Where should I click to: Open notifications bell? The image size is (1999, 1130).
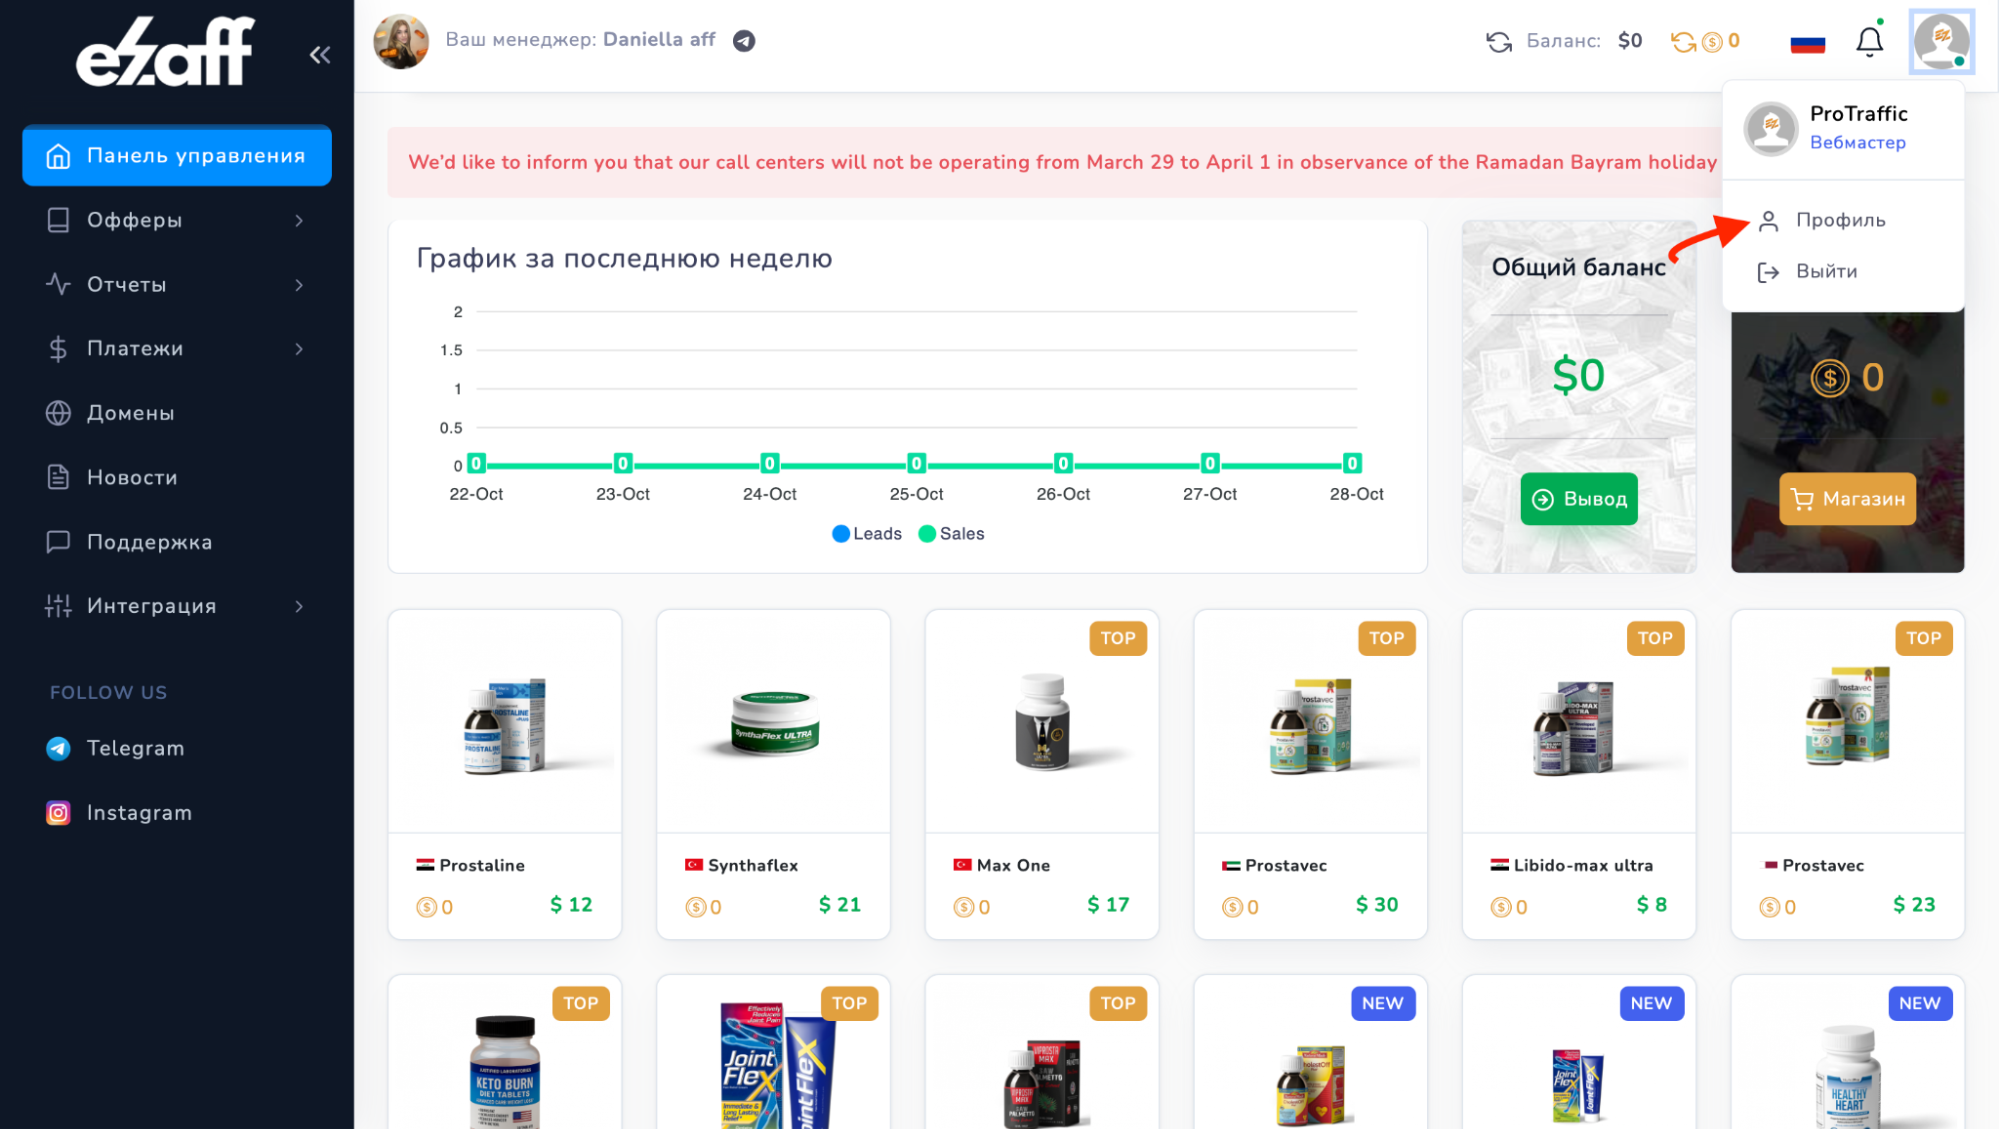1870,41
